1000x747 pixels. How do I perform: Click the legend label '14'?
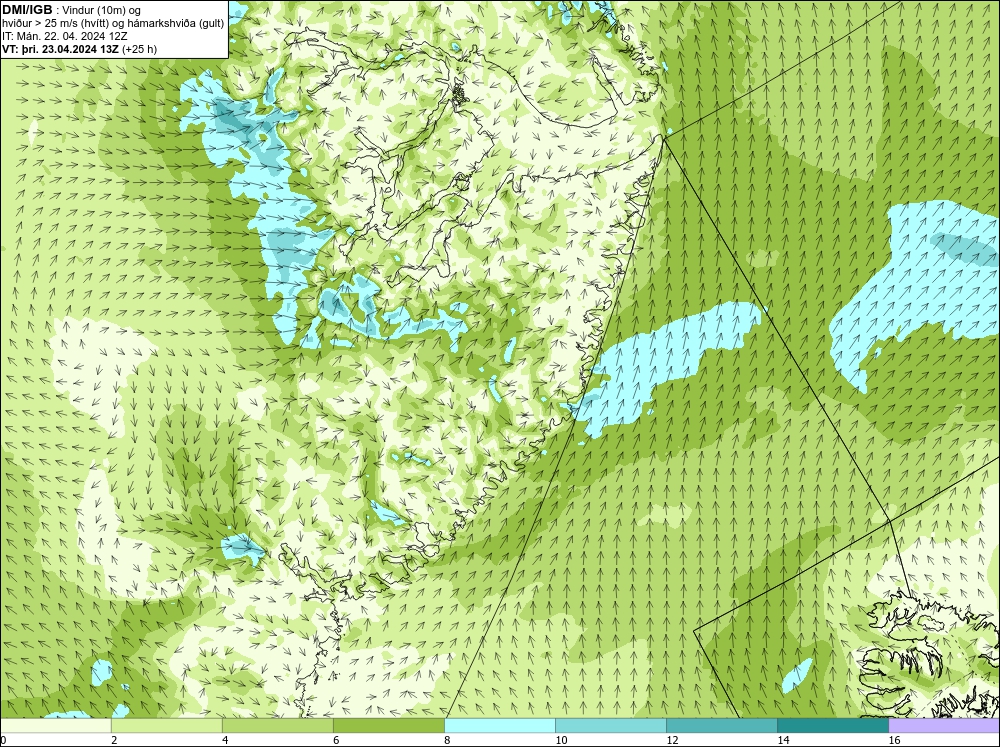783,740
